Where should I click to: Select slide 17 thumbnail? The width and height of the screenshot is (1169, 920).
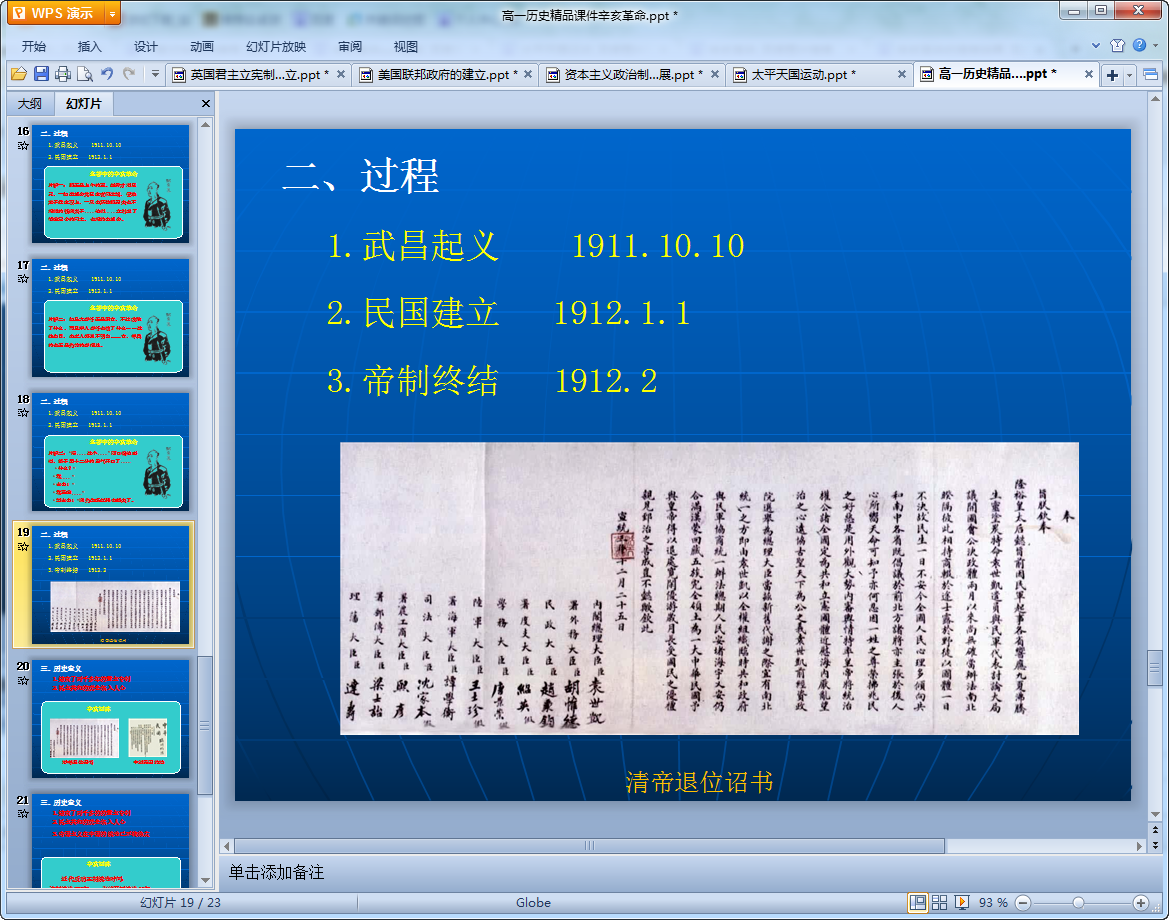click(110, 318)
